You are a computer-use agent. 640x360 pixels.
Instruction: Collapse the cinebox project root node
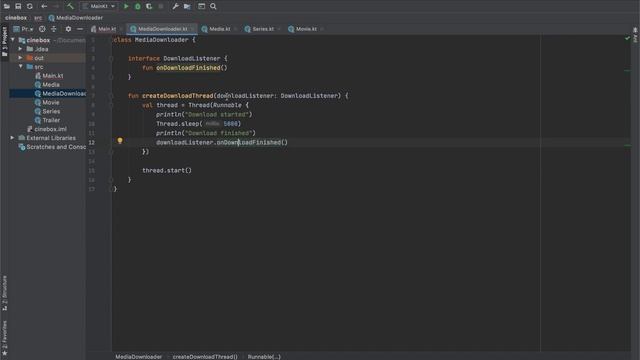[x=13, y=40]
